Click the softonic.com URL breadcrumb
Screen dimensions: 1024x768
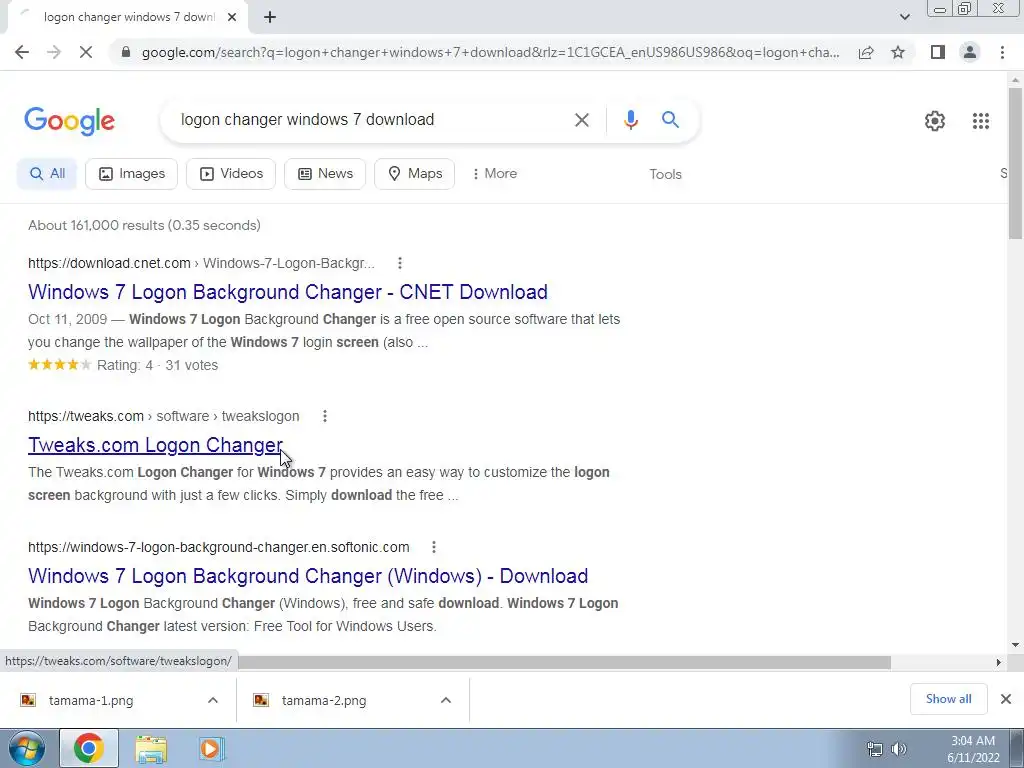coord(219,547)
